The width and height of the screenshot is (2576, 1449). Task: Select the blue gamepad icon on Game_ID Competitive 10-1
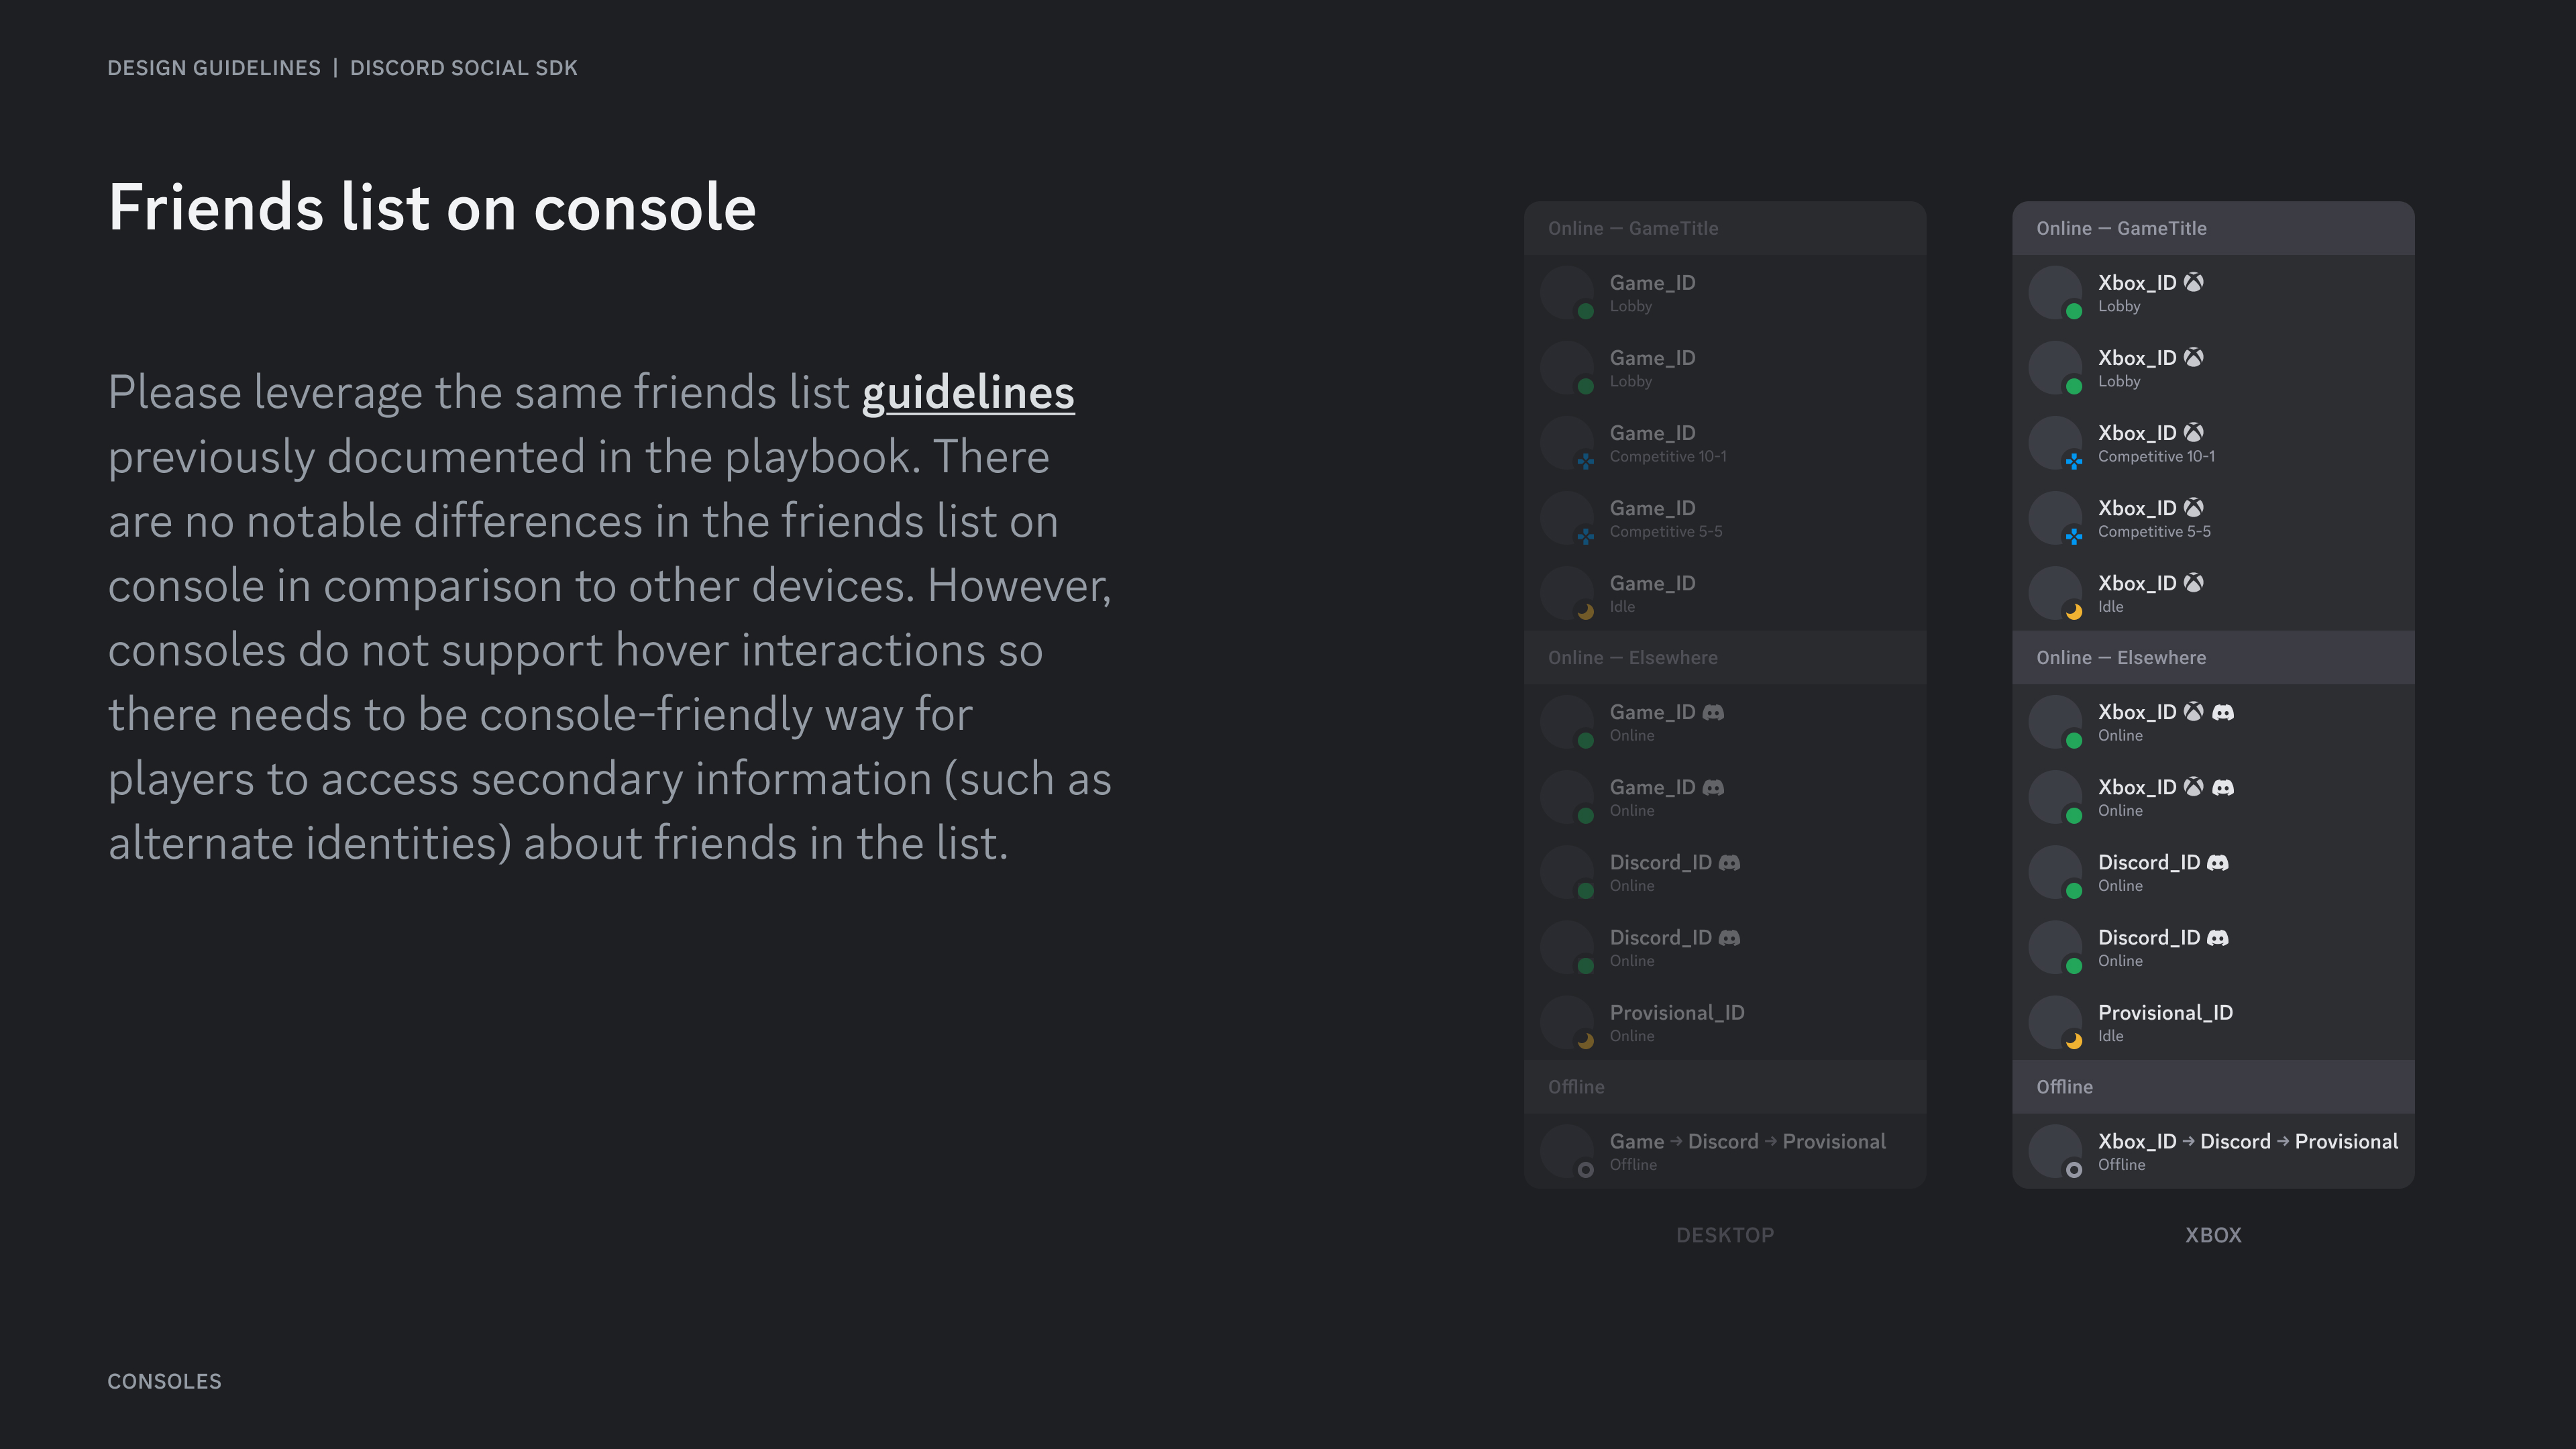click(1585, 462)
